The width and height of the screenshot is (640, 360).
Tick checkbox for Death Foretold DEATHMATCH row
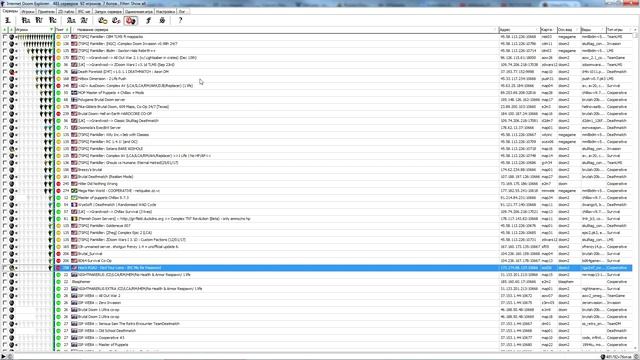tap(5, 72)
